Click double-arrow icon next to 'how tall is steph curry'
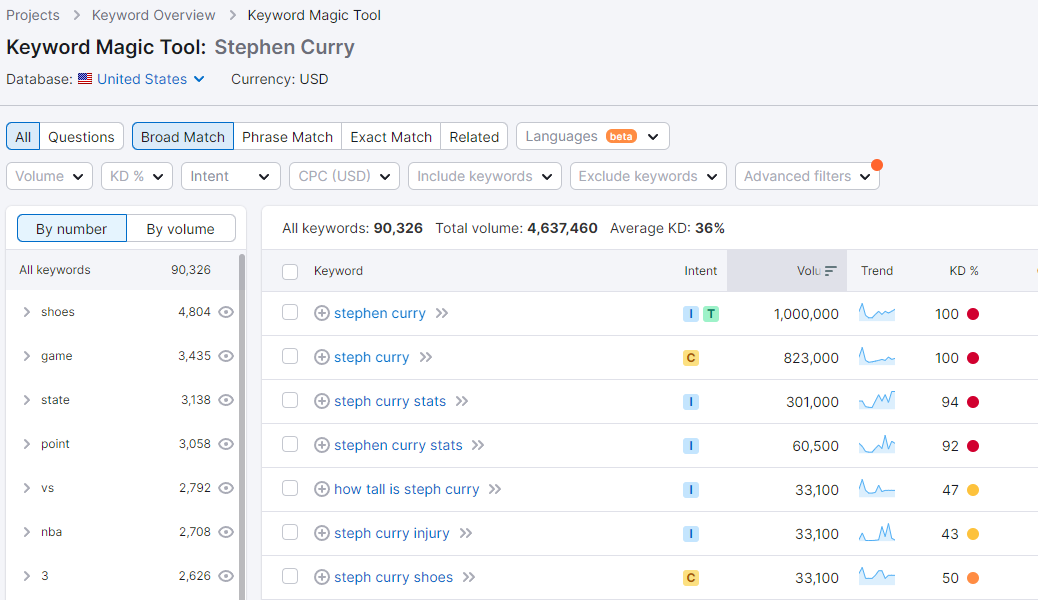 [x=495, y=489]
